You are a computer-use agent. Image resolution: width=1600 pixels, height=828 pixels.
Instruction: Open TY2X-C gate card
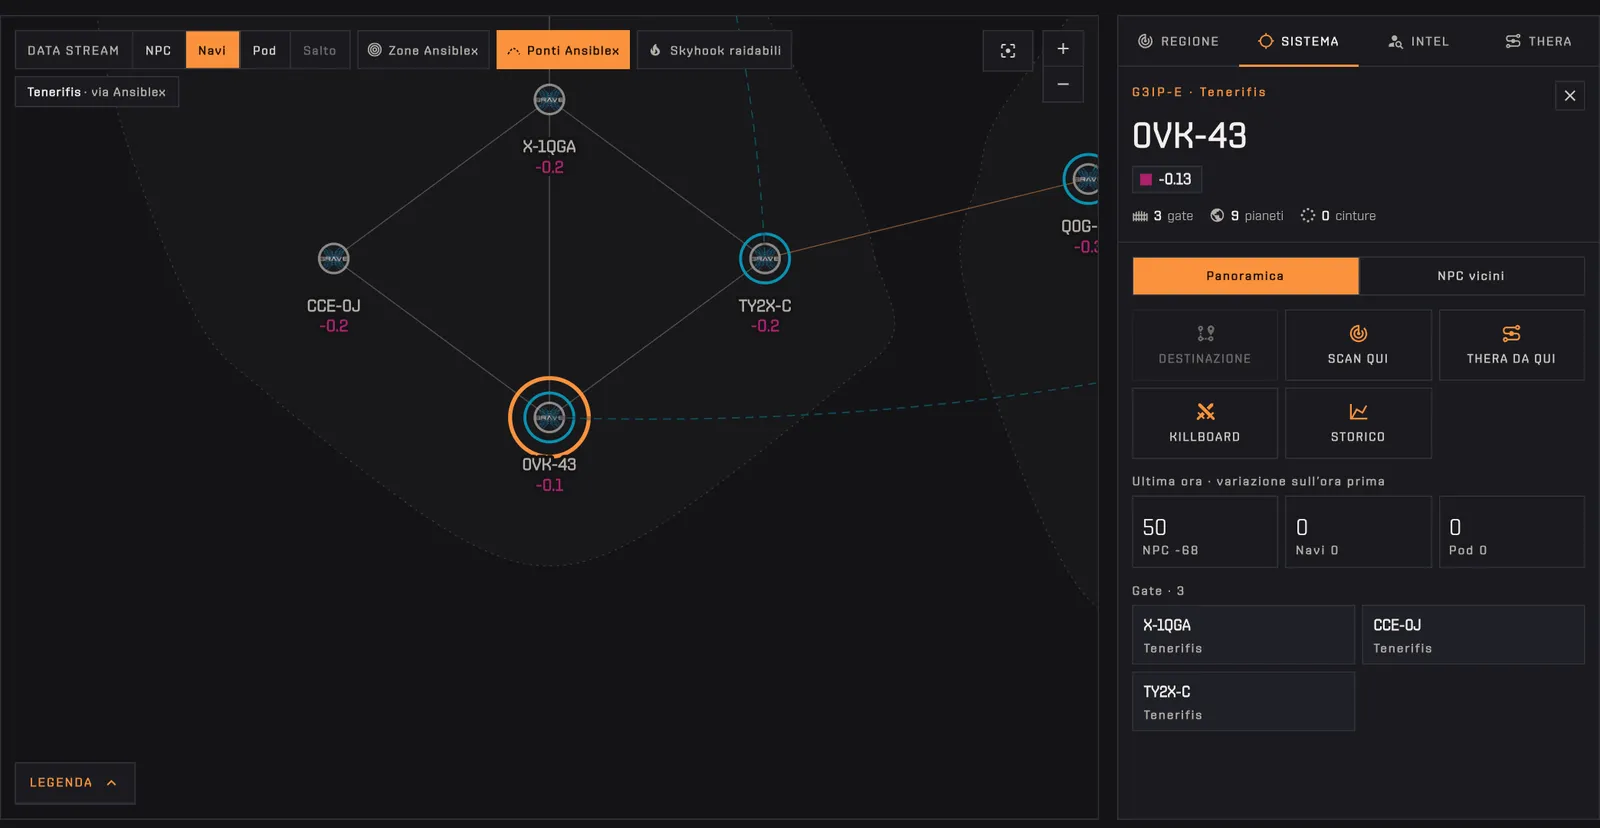coord(1243,702)
